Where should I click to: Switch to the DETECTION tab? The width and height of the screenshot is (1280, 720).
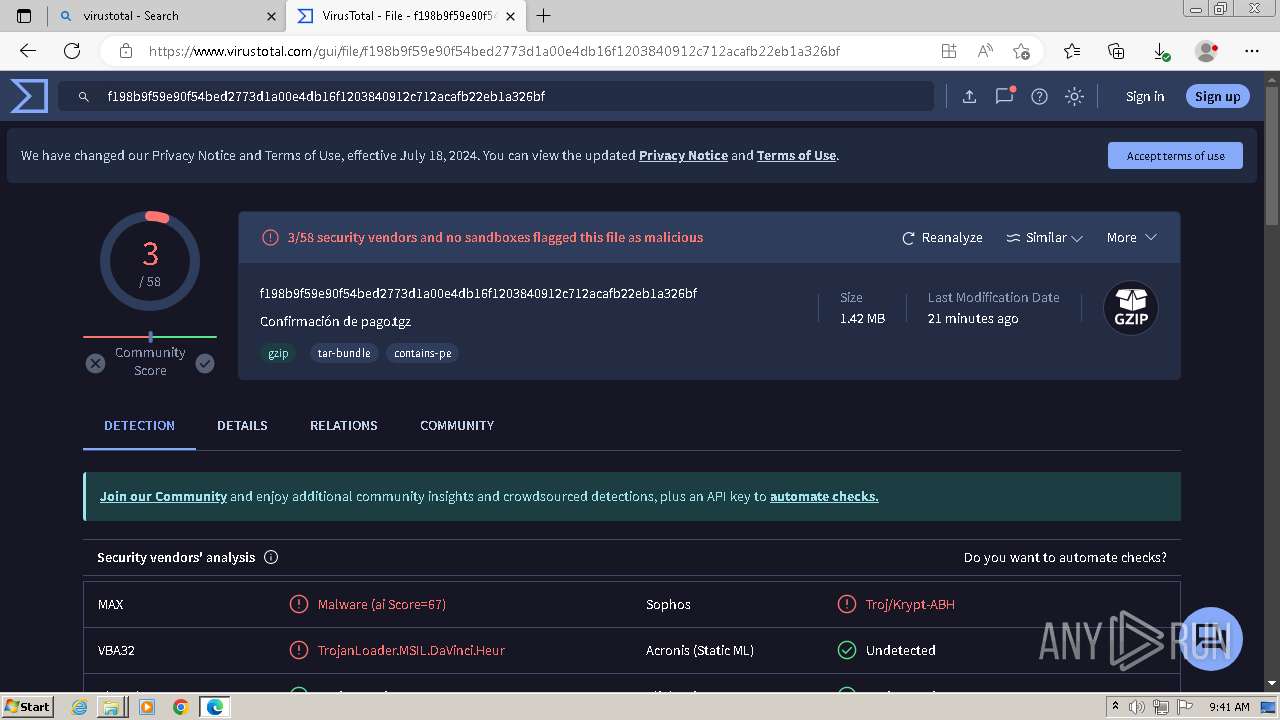coord(139,425)
